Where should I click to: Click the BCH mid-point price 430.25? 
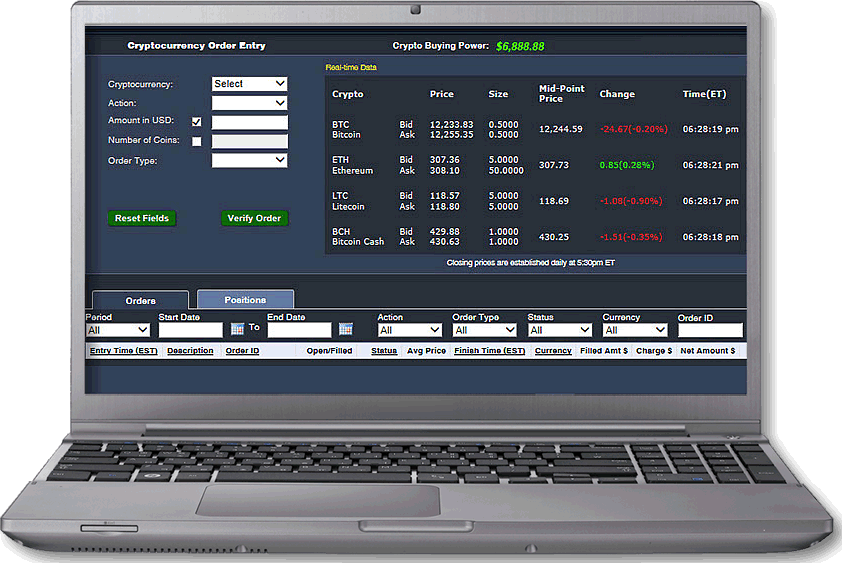pos(554,237)
